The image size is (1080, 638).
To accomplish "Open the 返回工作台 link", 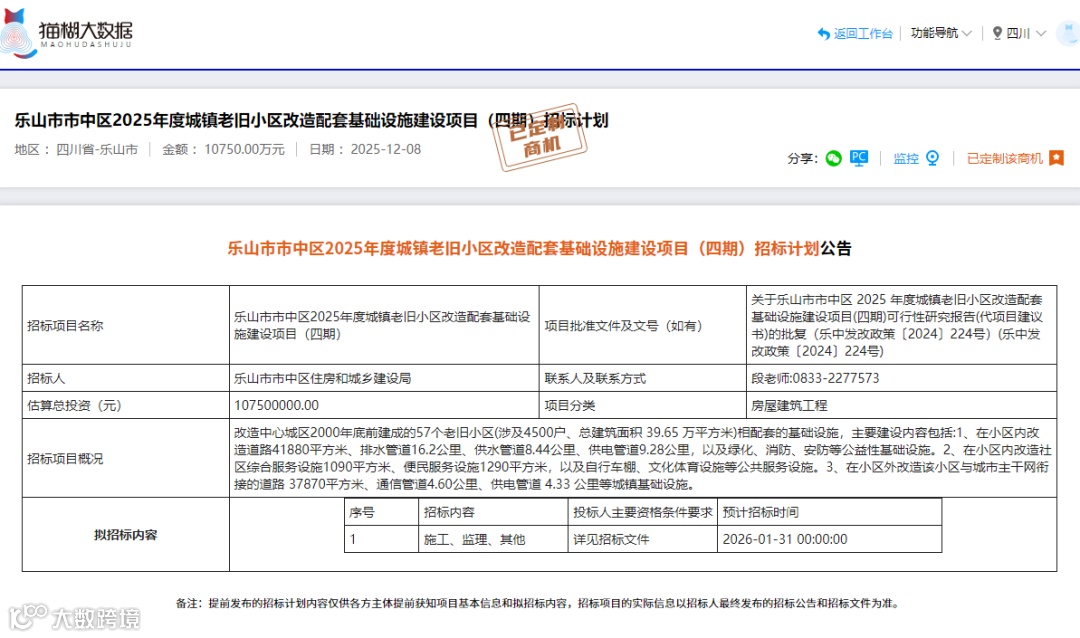I will [x=862, y=33].
